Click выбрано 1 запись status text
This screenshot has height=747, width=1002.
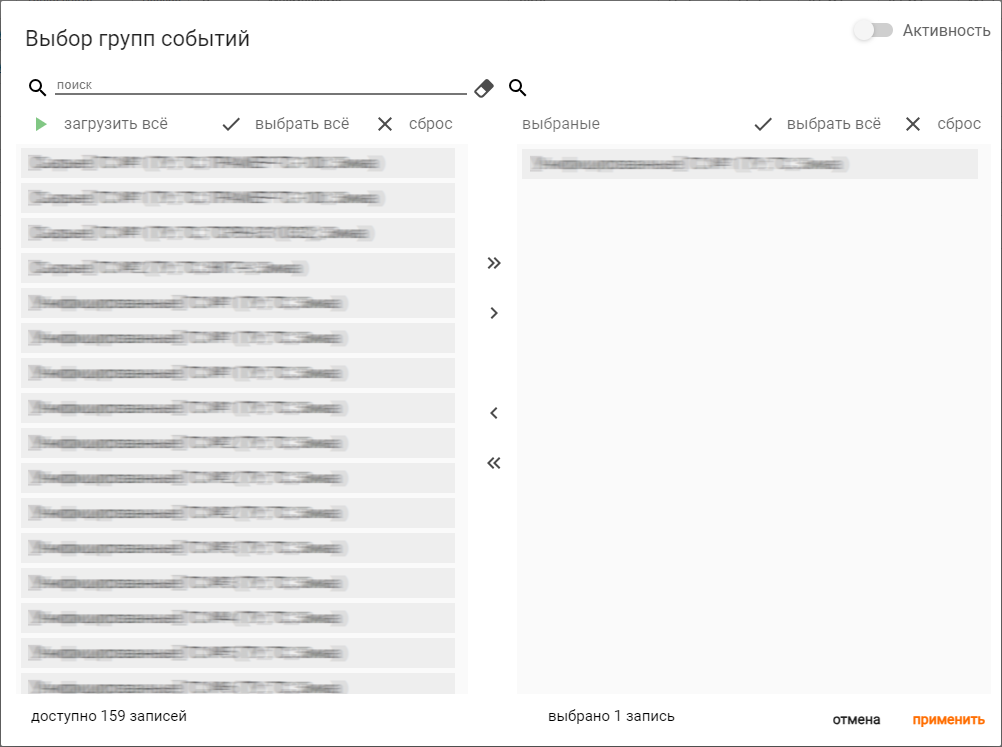(611, 716)
